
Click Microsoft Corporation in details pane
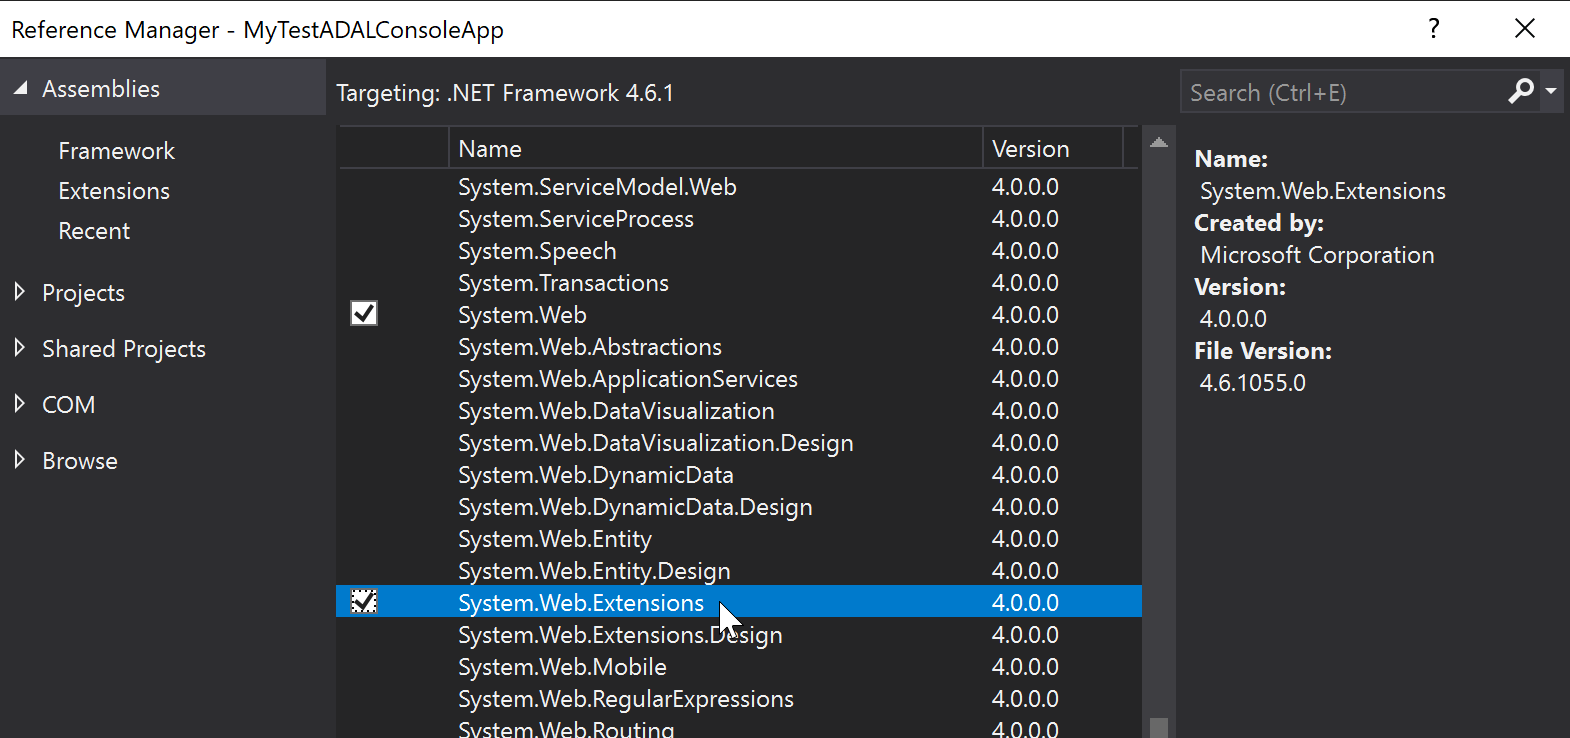tap(1317, 255)
